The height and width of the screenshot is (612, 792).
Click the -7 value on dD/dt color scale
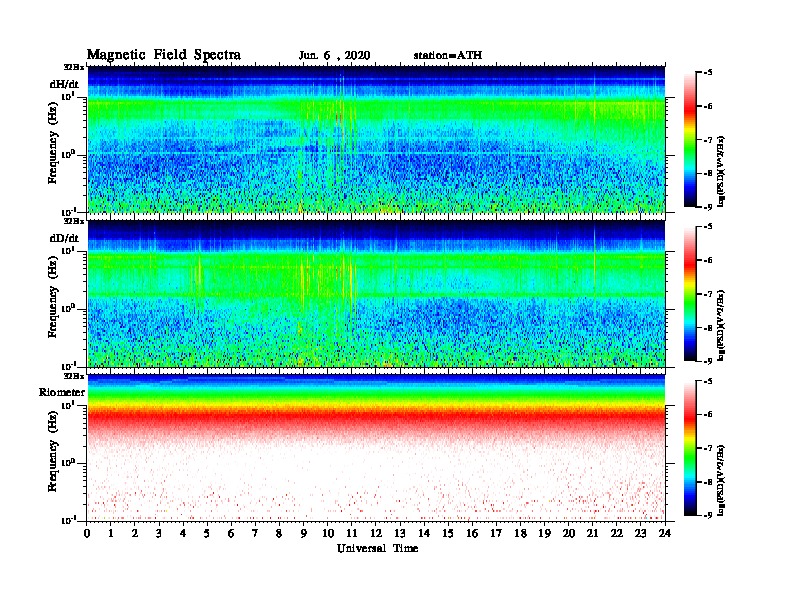click(708, 294)
